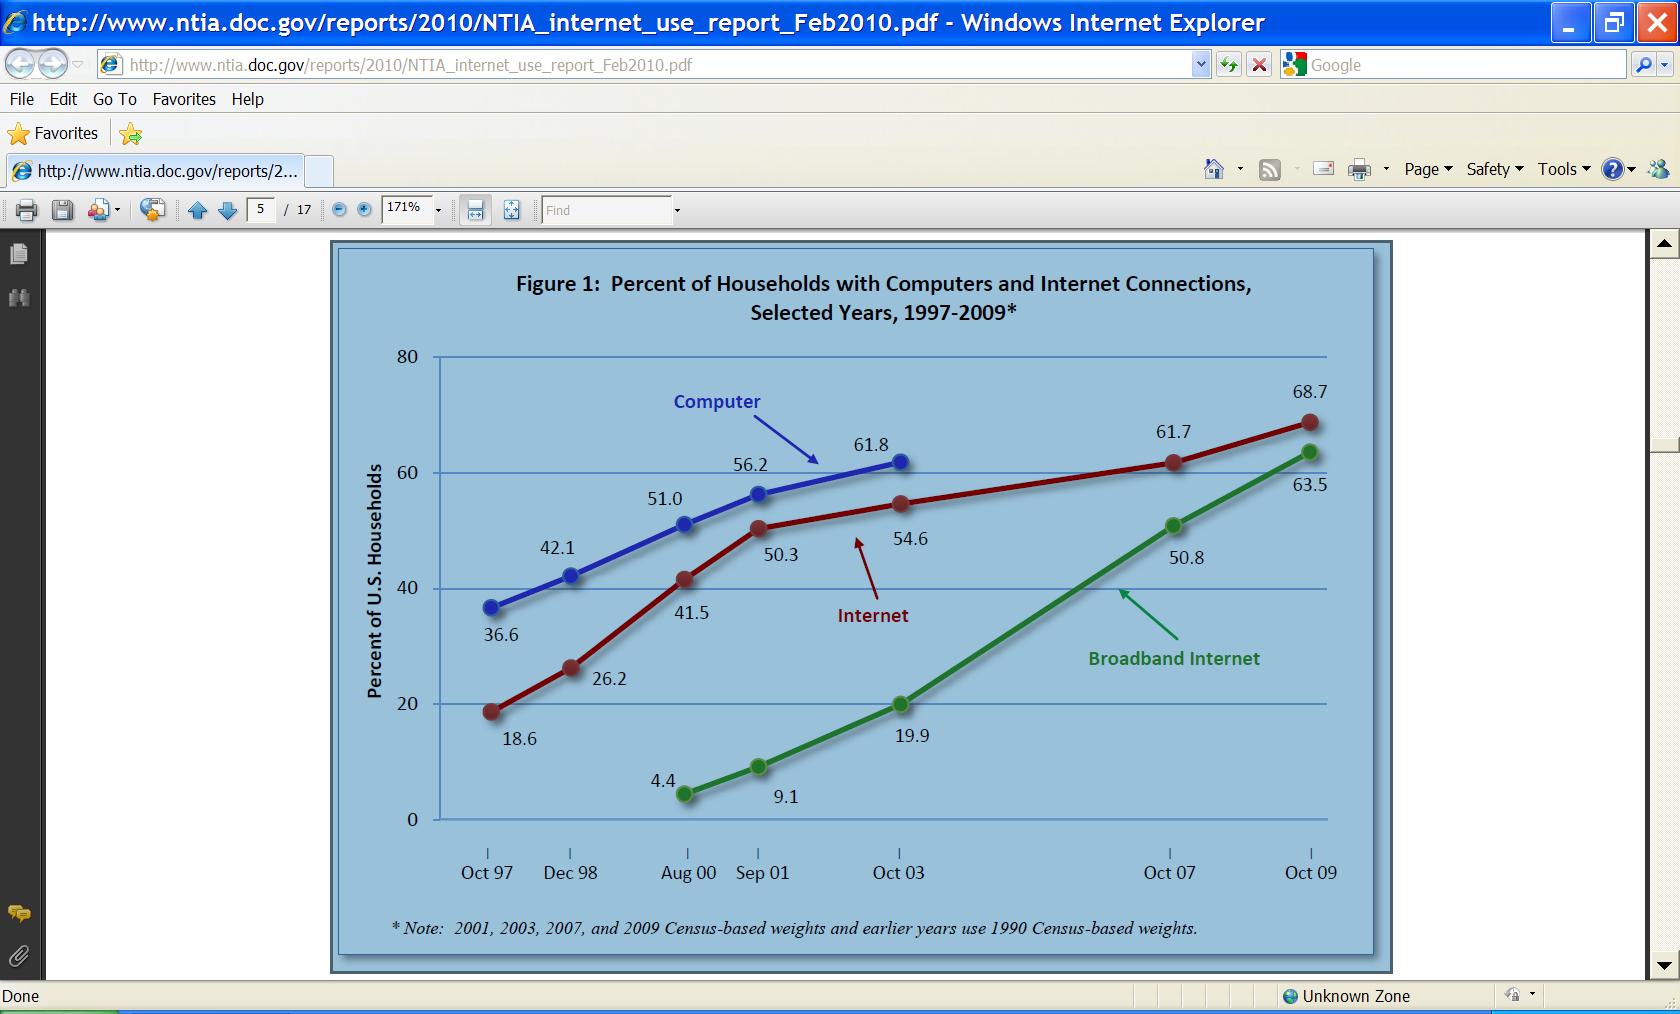1680x1014 pixels.
Task: Open the Pages panel in sidebar
Action: point(19,255)
